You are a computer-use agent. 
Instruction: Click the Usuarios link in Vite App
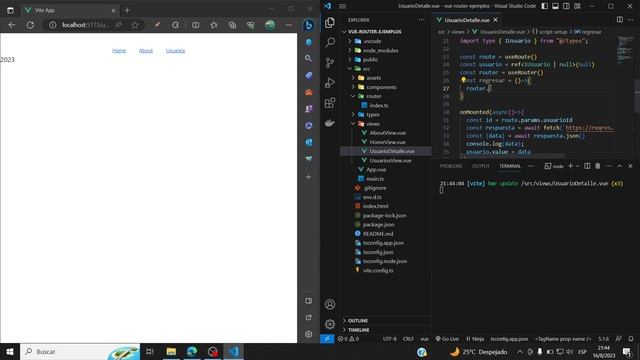(175, 51)
